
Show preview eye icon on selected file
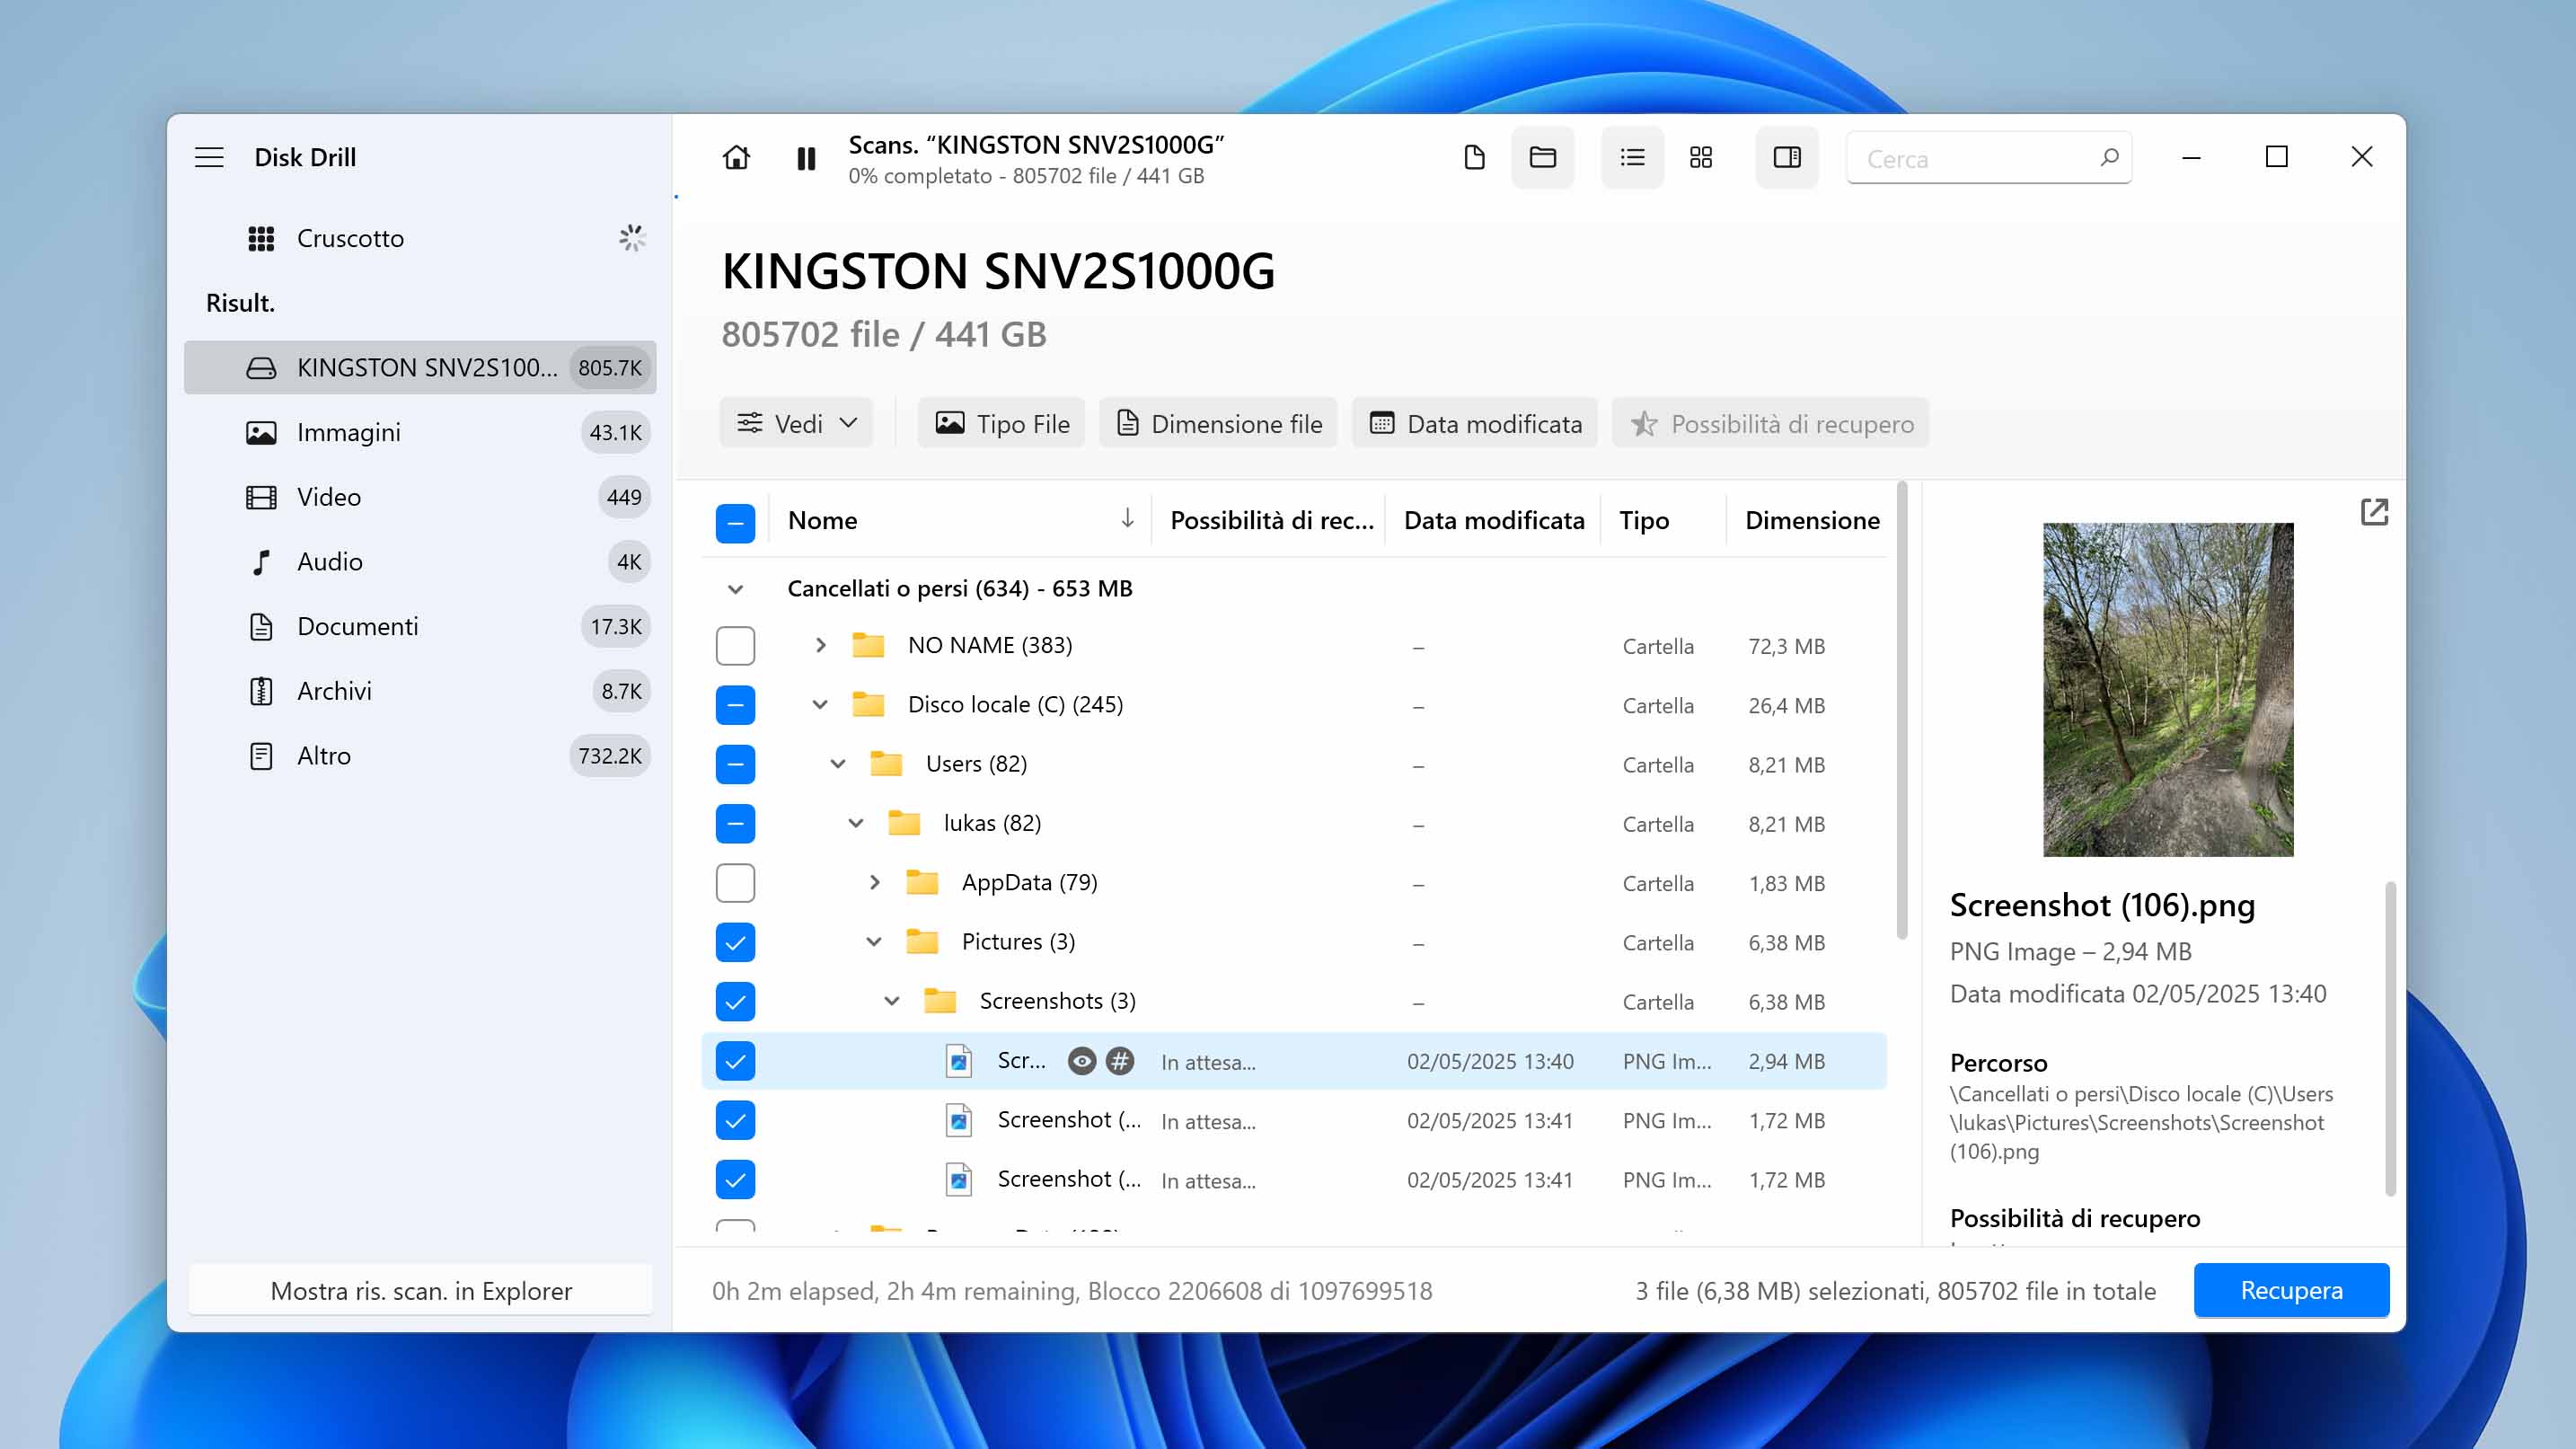pyautogui.click(x=1082, y=1061)
